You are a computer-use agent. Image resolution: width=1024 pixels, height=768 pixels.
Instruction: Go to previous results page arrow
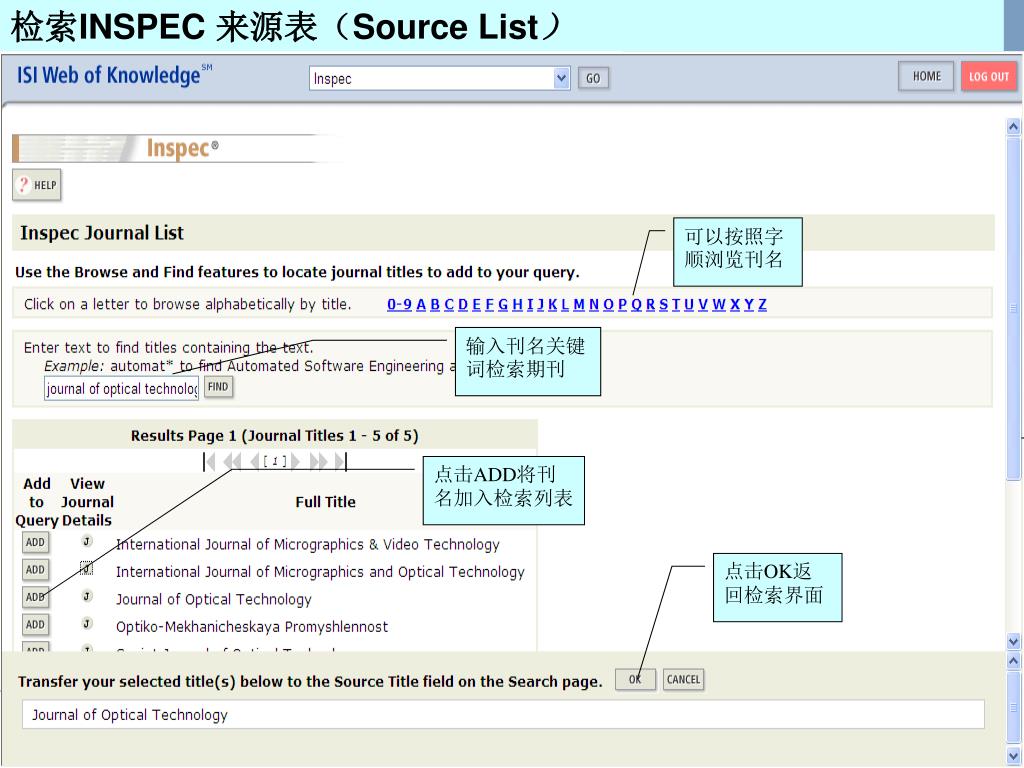(255, 462)
